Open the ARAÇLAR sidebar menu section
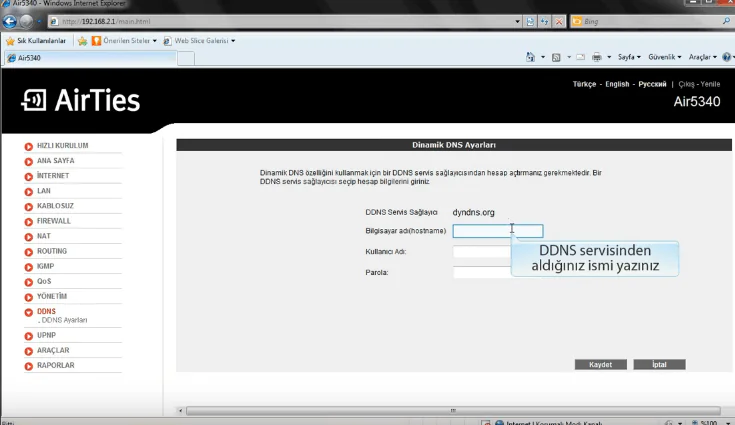 tap(53, 350)
